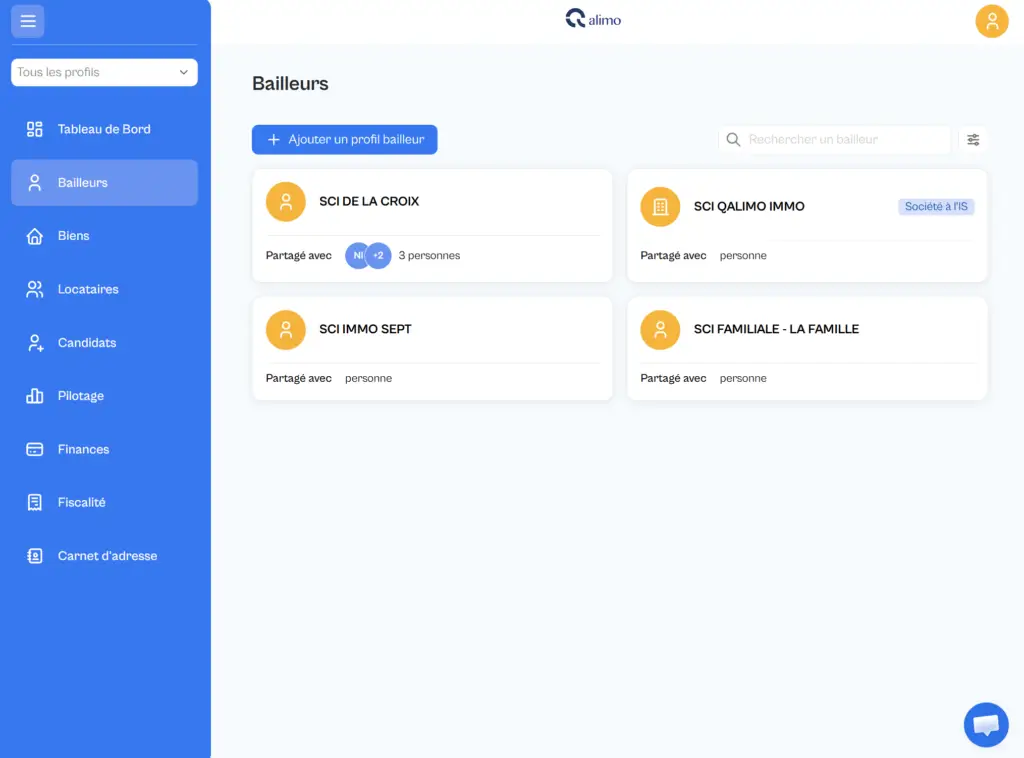Image resolution: width=1024 pixels, height=758 pixels.
Task: Go to Fiscalité section
Action: [x=104, y=502]
